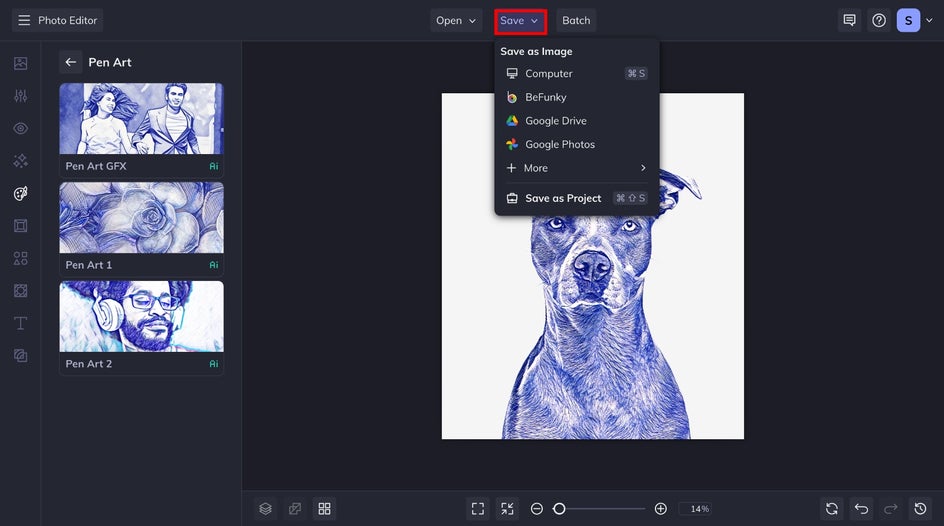Open the feedback message icon
The width and height of the screenshot is (944, 526).
point(849,20)
